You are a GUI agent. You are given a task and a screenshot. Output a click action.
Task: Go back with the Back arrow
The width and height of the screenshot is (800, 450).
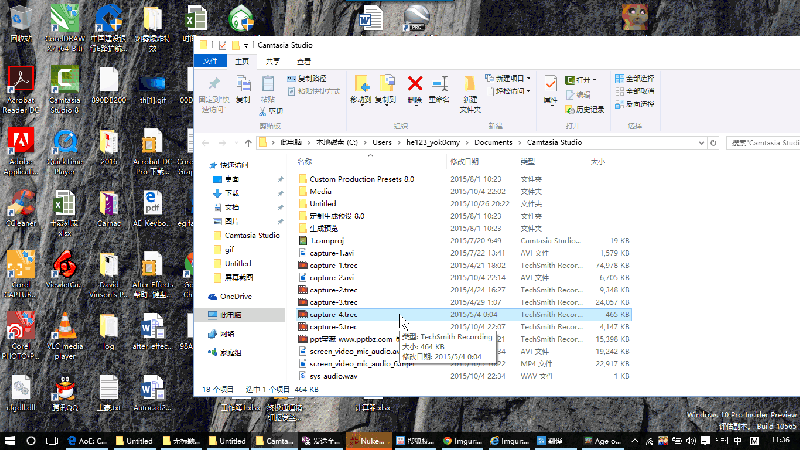click(206, 143)
